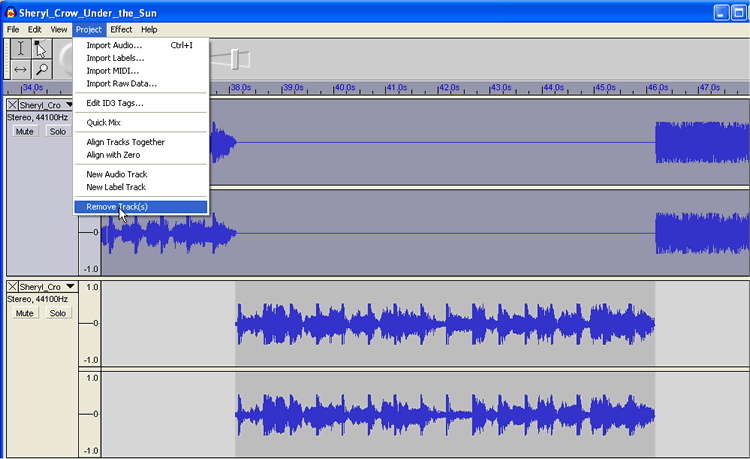The image size is (750, 459).
Task: Click the toolbar grabber handle at left edge
Action: (x=7, y=59)
